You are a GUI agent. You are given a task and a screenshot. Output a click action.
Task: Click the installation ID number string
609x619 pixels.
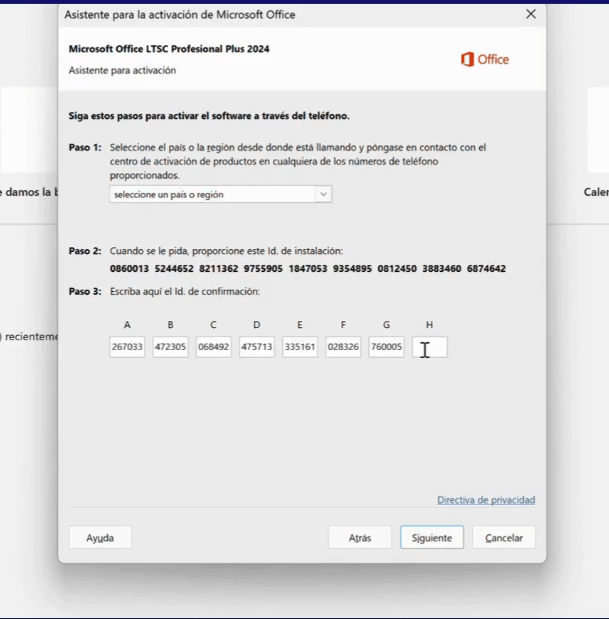[x=308, y=269]
